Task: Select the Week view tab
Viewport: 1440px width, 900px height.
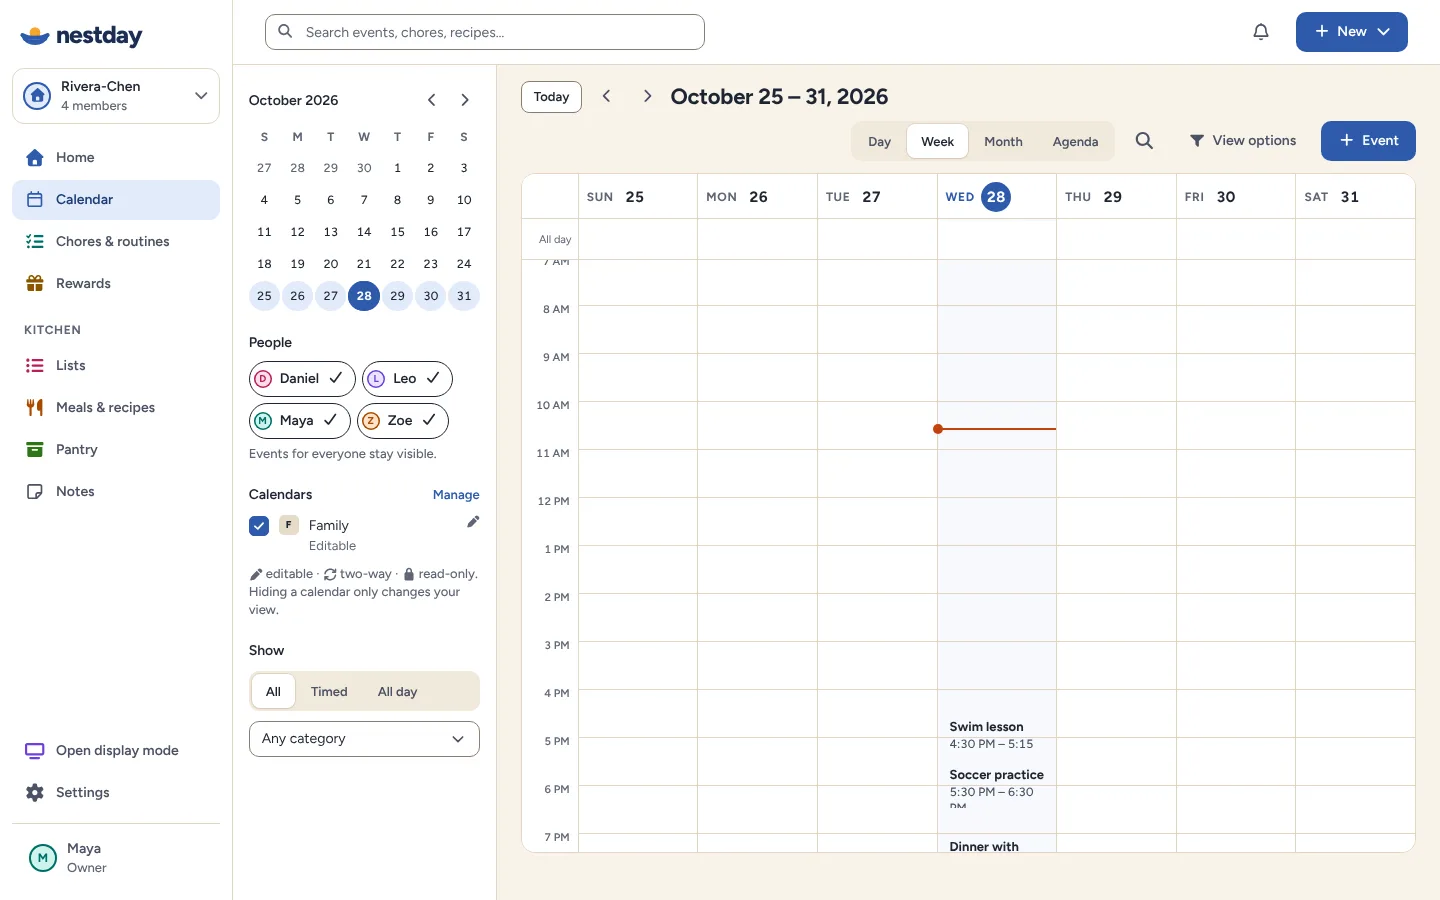Action: (x=937, y=142)
